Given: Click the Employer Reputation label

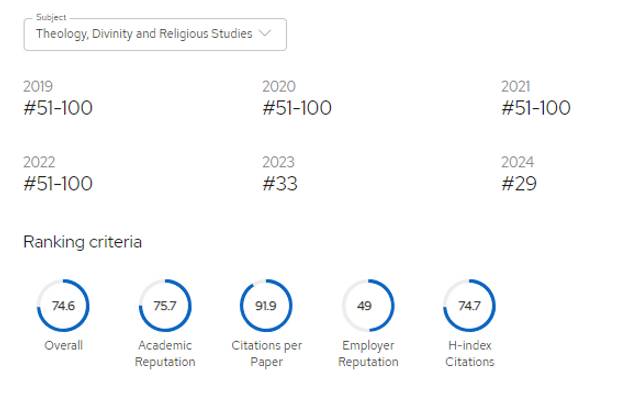Looking at the screenshot, I should [368, 354].
